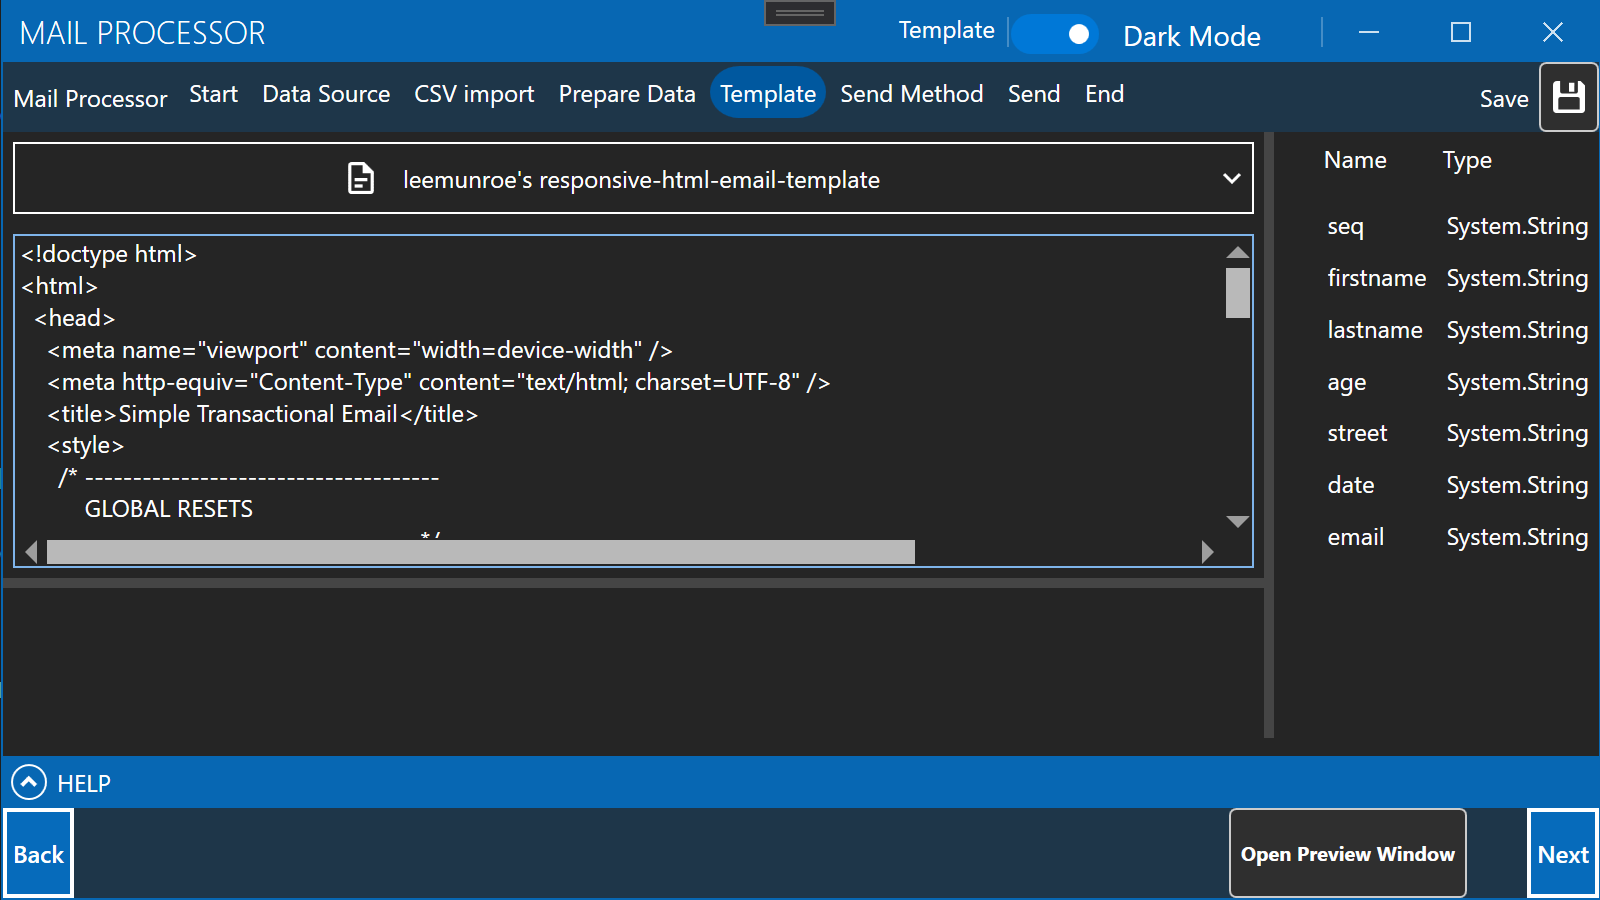Click the vertical scrollbar down arrow
The image size is (1600, 900).
1238,521
